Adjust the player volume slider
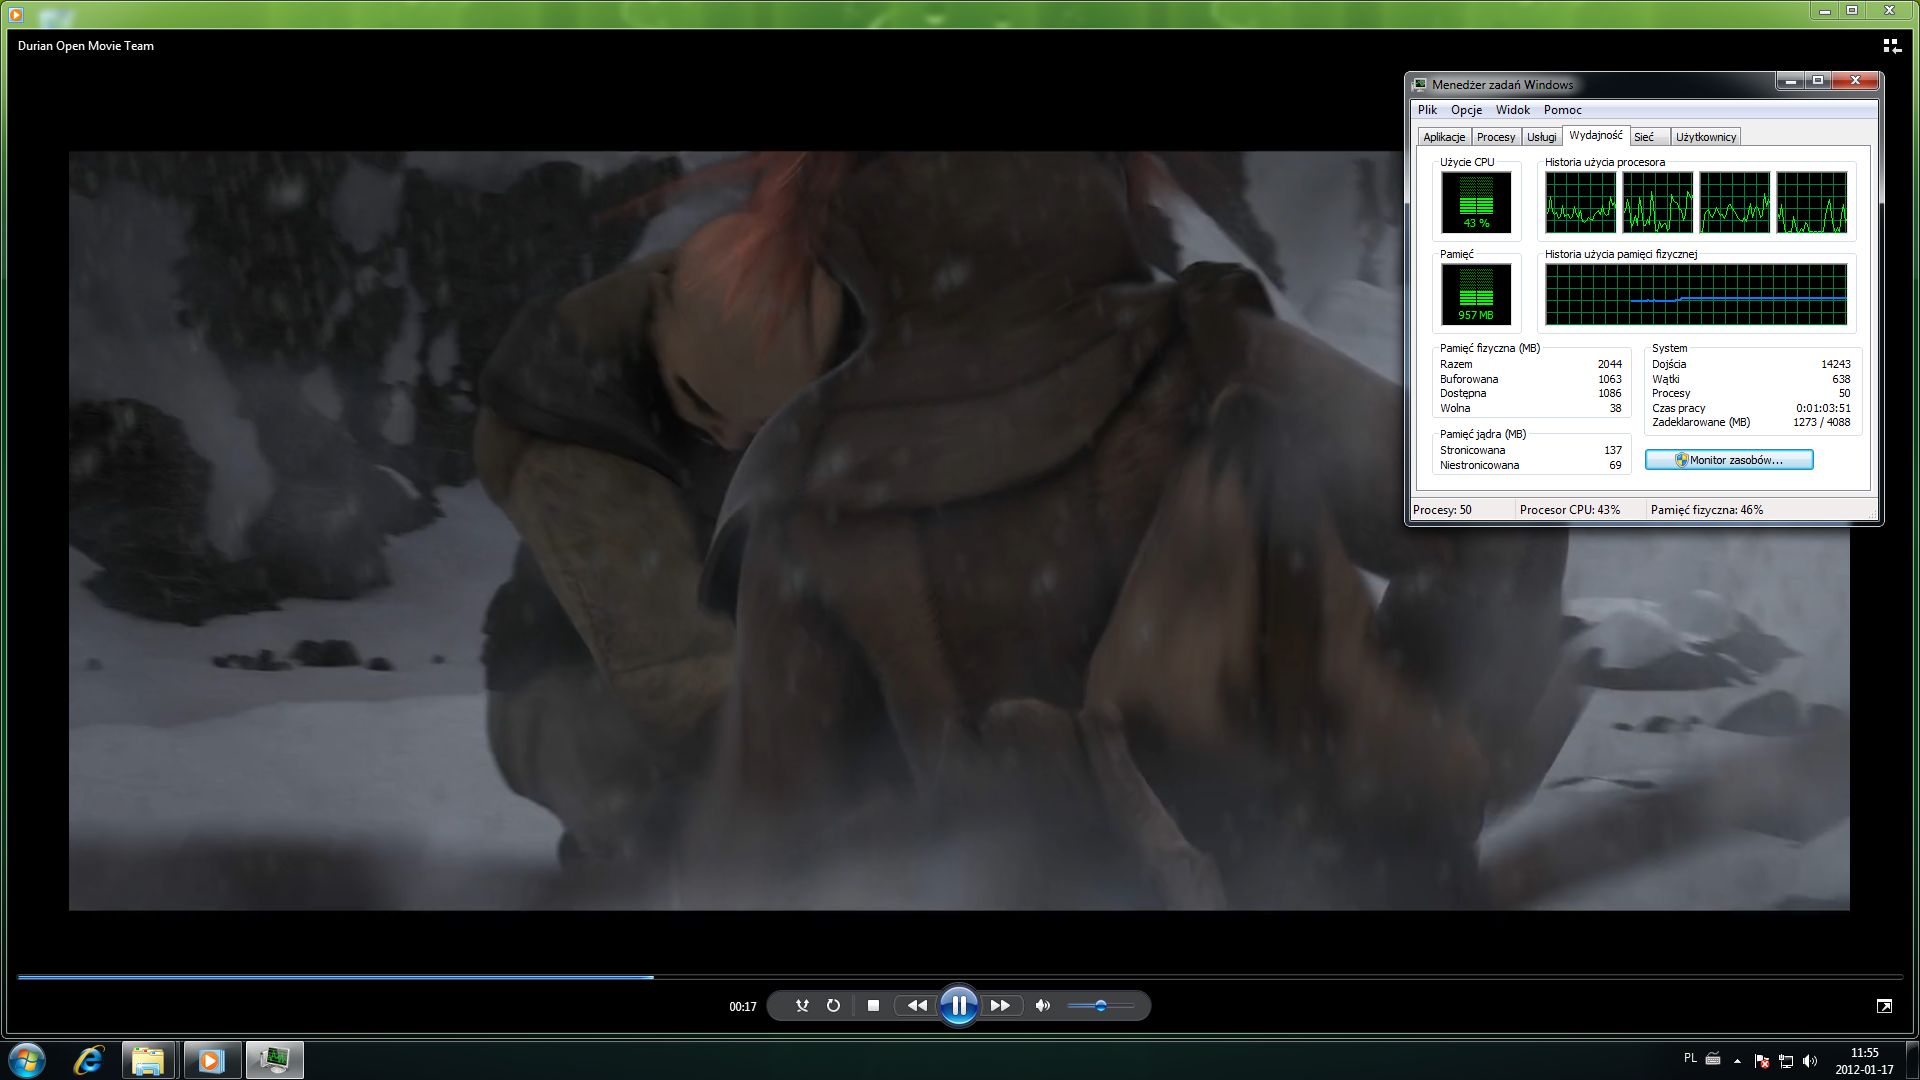 1100,1006
